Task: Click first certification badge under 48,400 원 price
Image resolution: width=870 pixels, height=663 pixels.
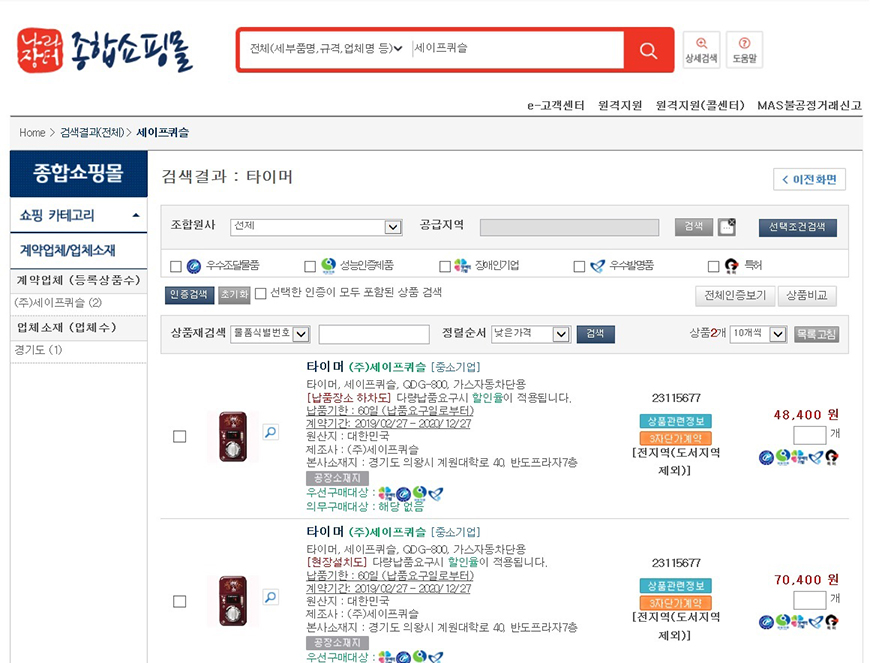Action: [x=766, y=458]
